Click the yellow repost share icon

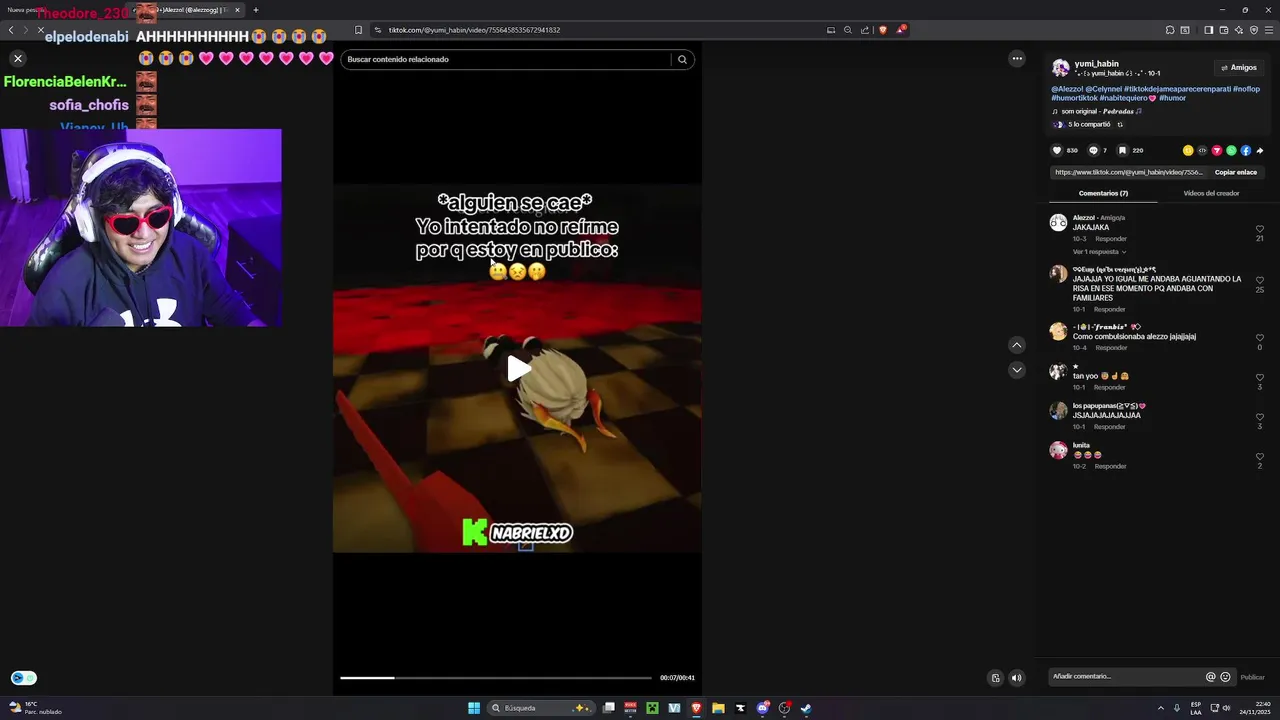(1188, 150)
